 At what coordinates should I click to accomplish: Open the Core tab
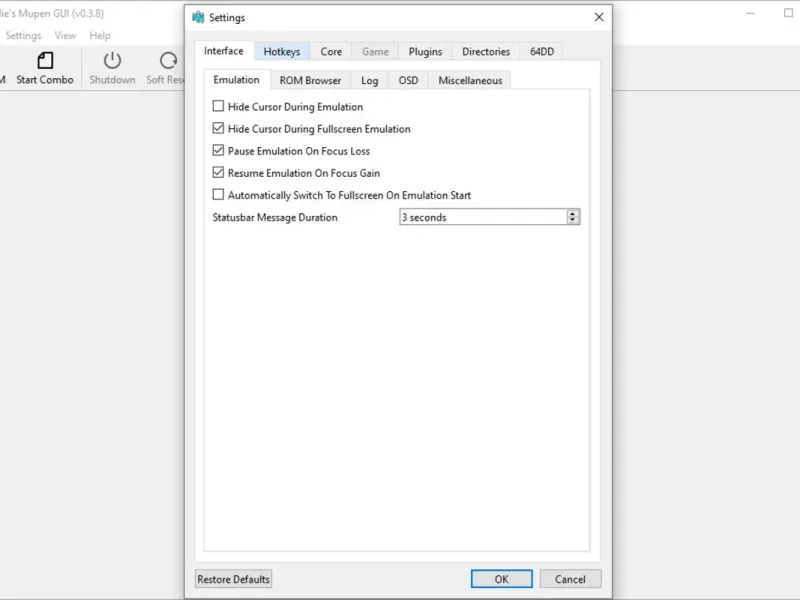click(x=331, y=52)
